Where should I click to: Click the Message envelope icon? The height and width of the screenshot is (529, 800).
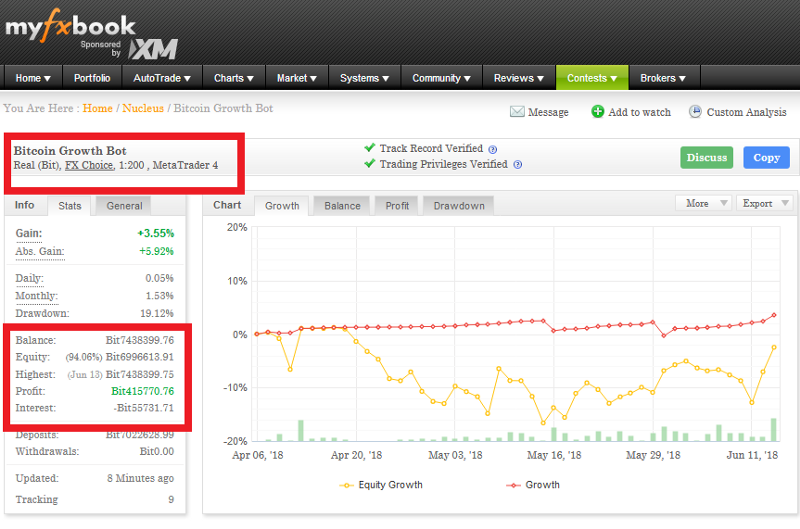tap(517, 112)
